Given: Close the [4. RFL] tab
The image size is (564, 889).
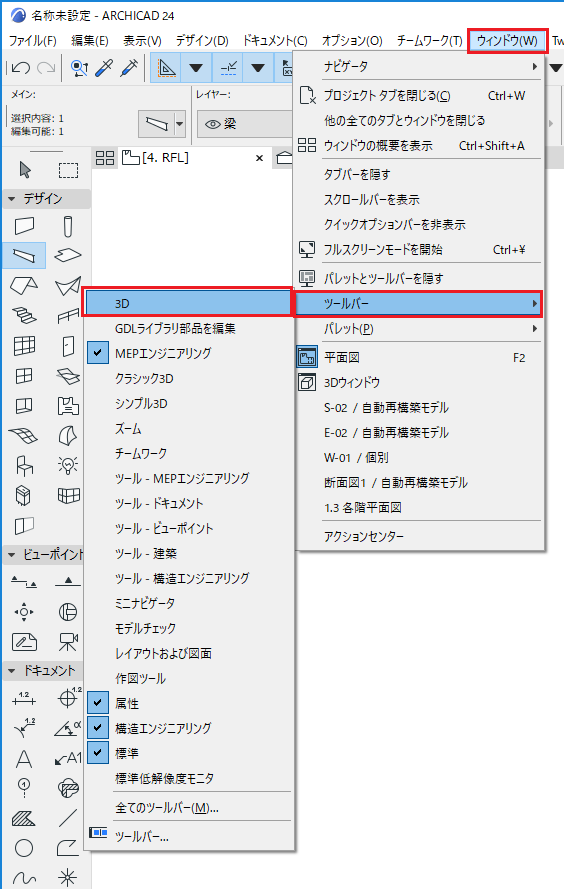Looking at the screenshot, I should pyautogui.click(x=260, y=158).
